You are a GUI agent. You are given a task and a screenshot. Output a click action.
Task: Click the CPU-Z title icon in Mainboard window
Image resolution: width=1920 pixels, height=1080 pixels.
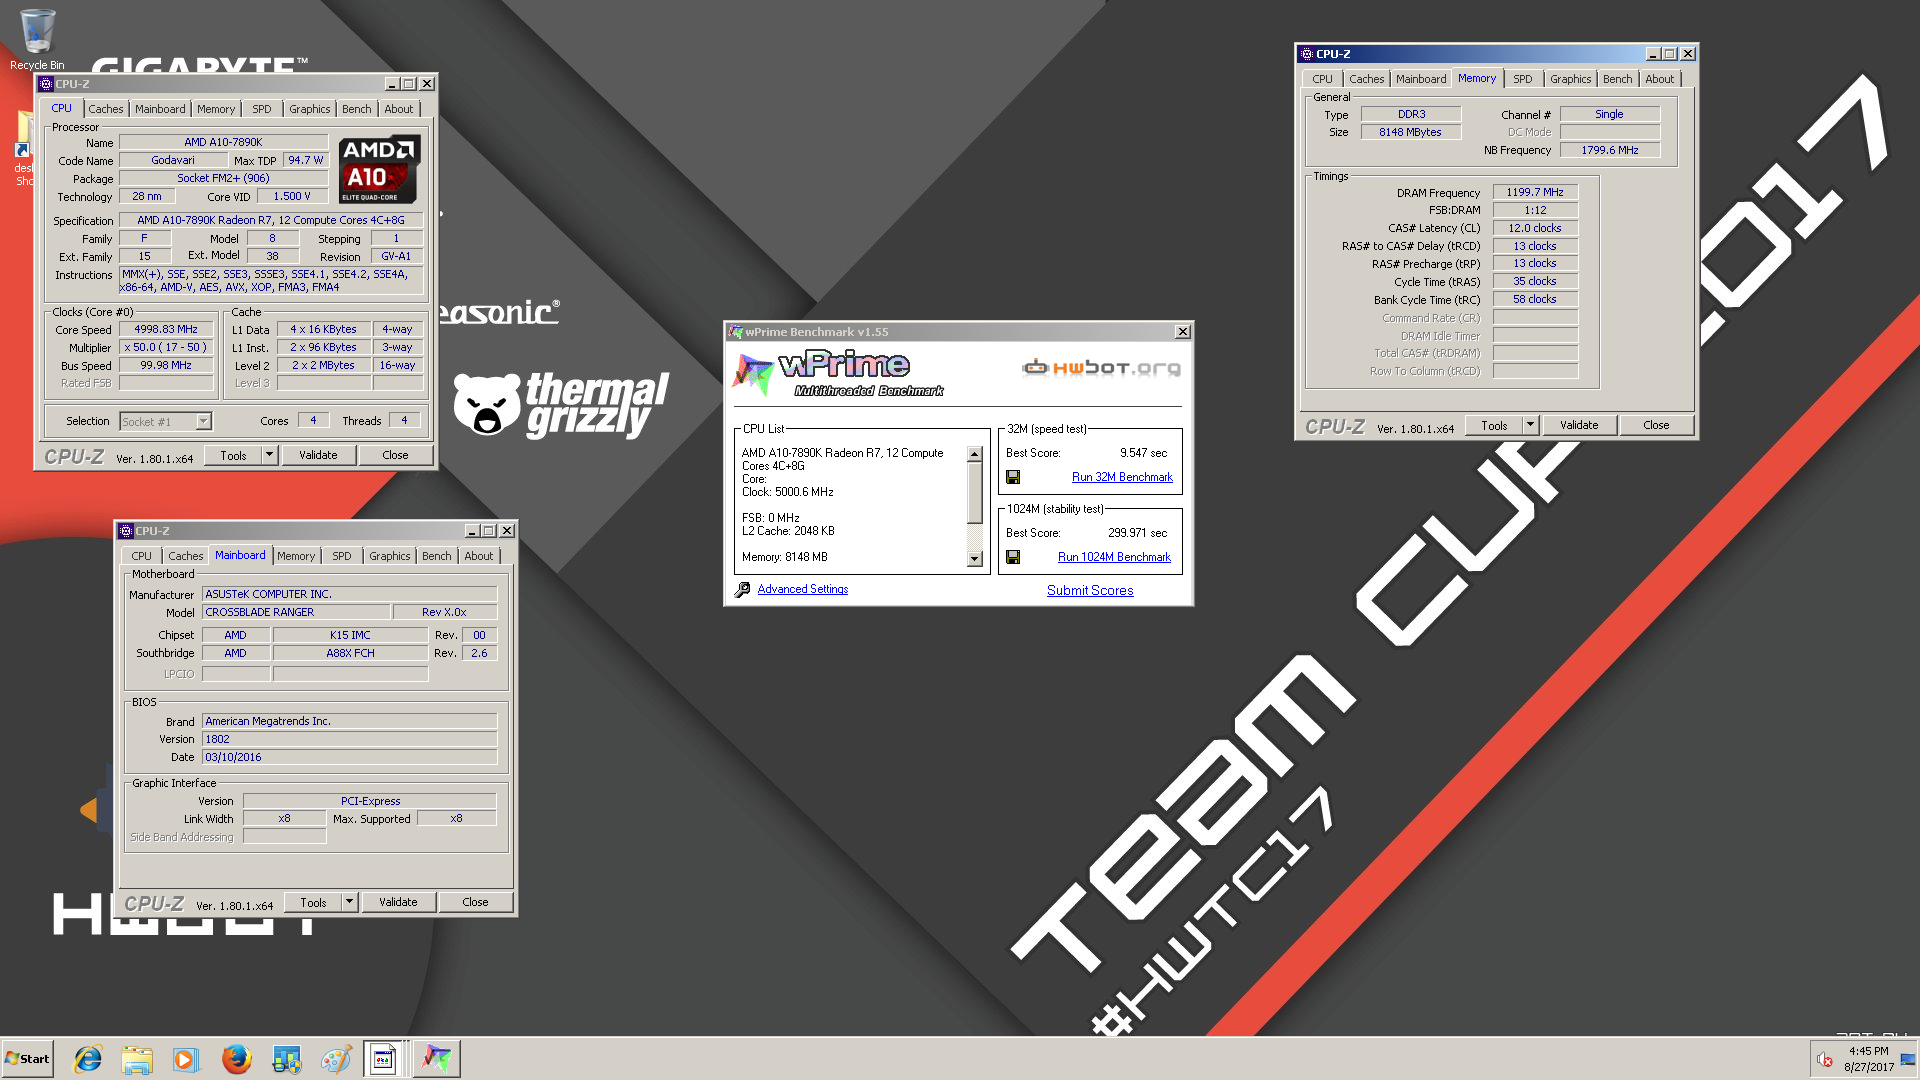point(126,531)
